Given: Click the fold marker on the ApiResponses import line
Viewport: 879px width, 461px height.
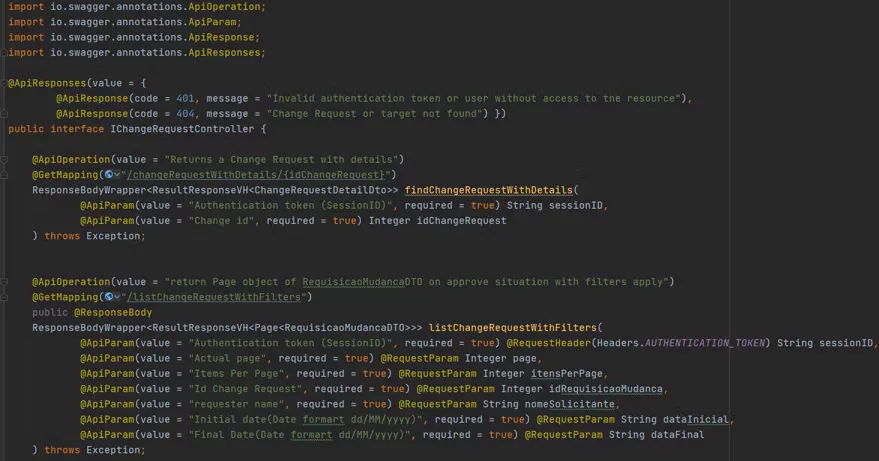Looking at the screenshot, I should point(4,53).
